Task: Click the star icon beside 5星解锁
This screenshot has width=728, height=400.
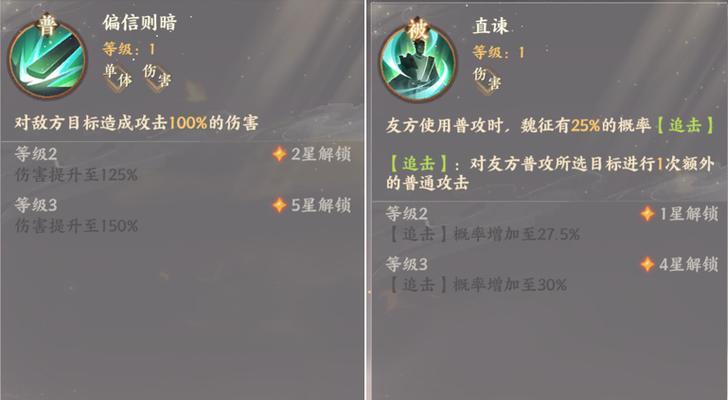Action: 280,205
